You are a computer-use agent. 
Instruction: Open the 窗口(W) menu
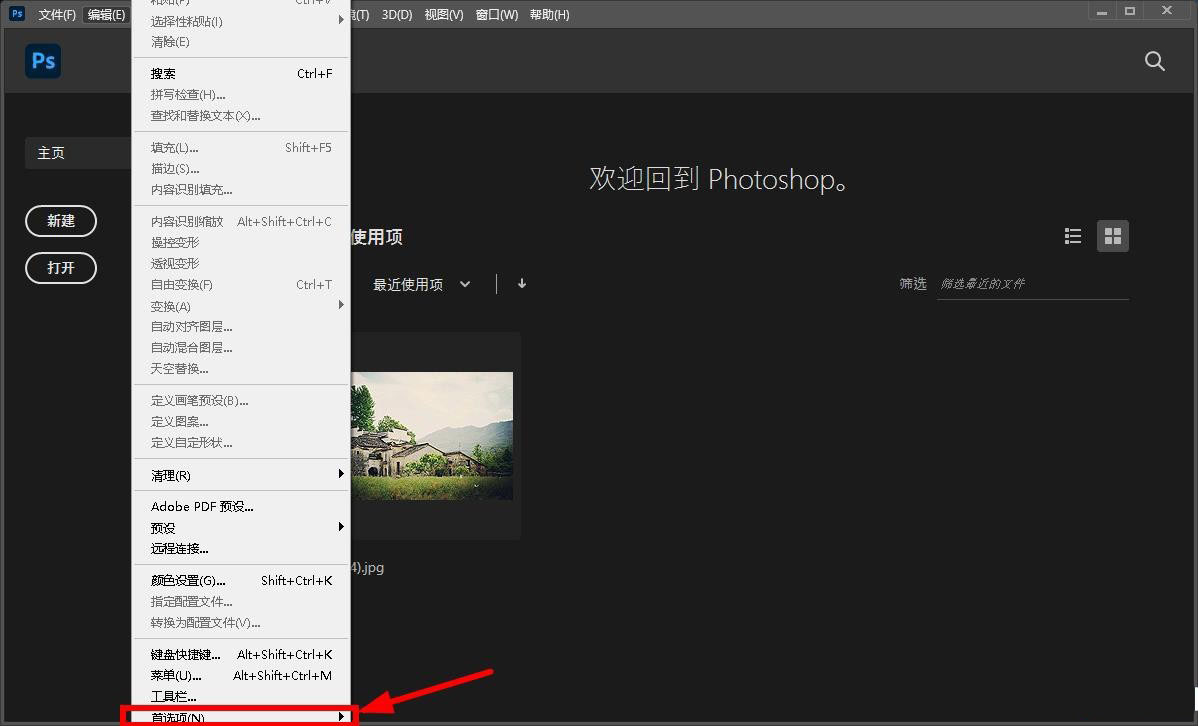coord(497,15)
